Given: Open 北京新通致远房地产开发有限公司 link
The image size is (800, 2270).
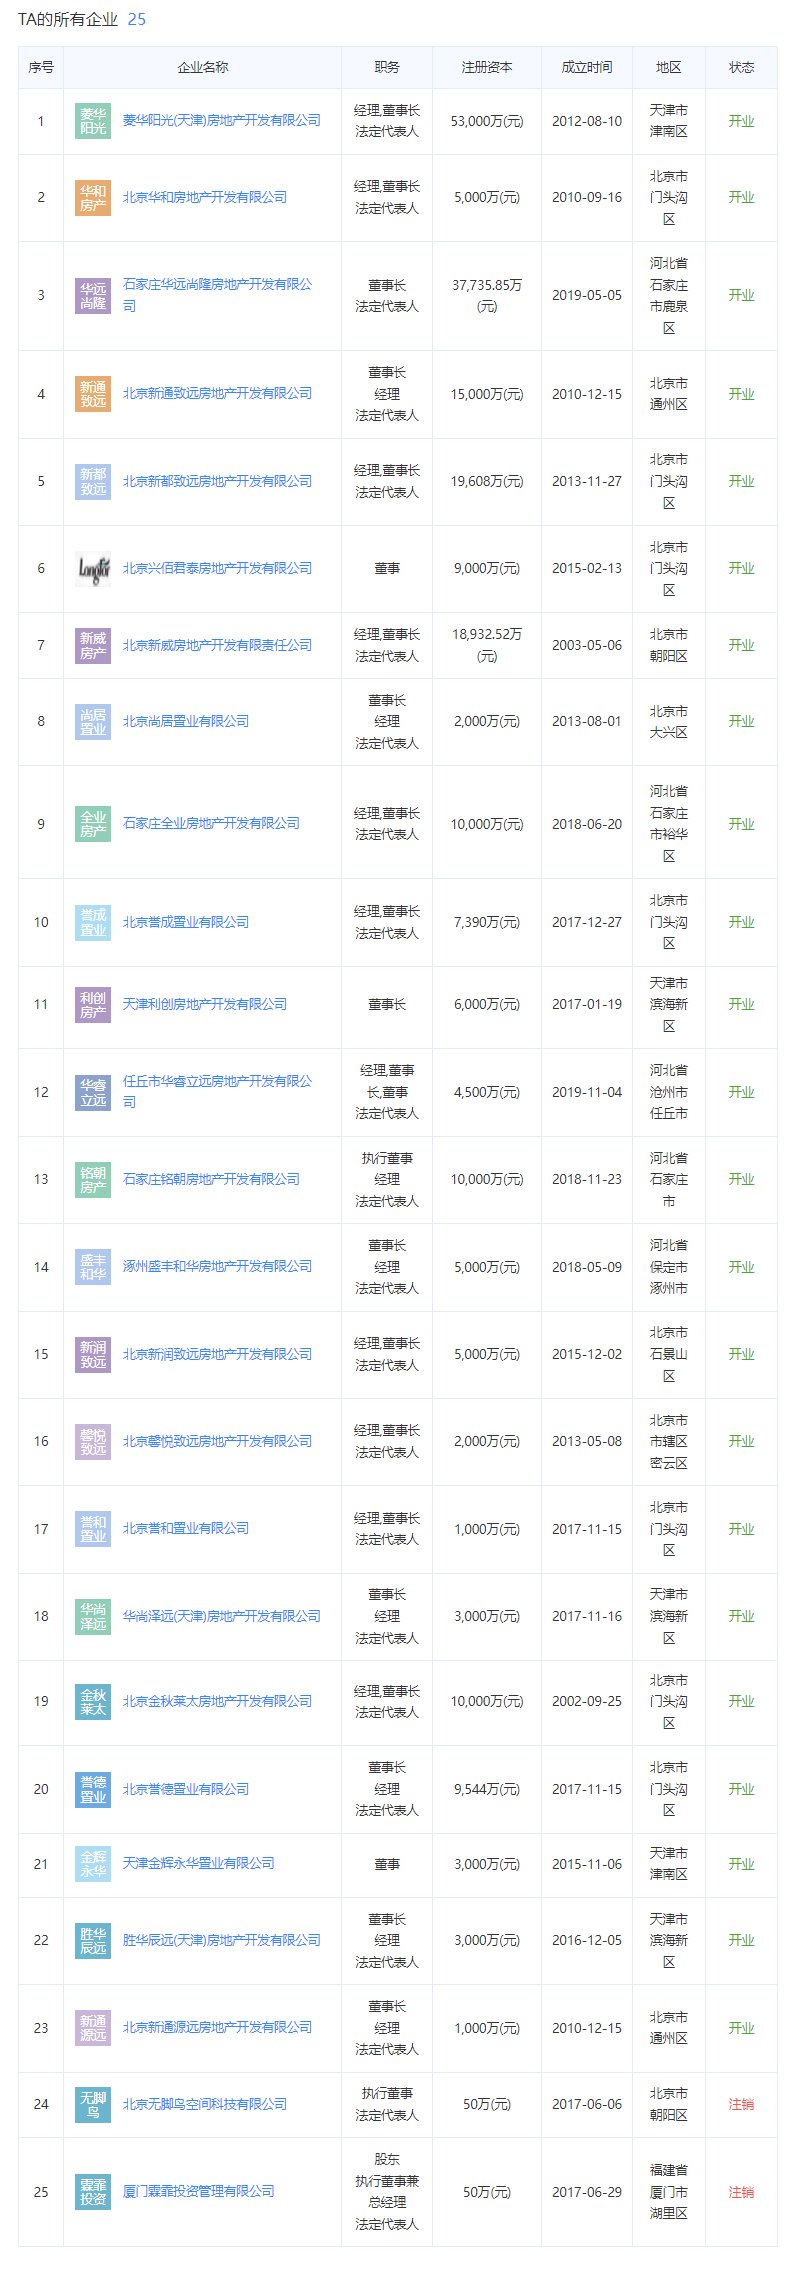Looking at the screenshot, I should pyautogui.click(x=217, y=393).
